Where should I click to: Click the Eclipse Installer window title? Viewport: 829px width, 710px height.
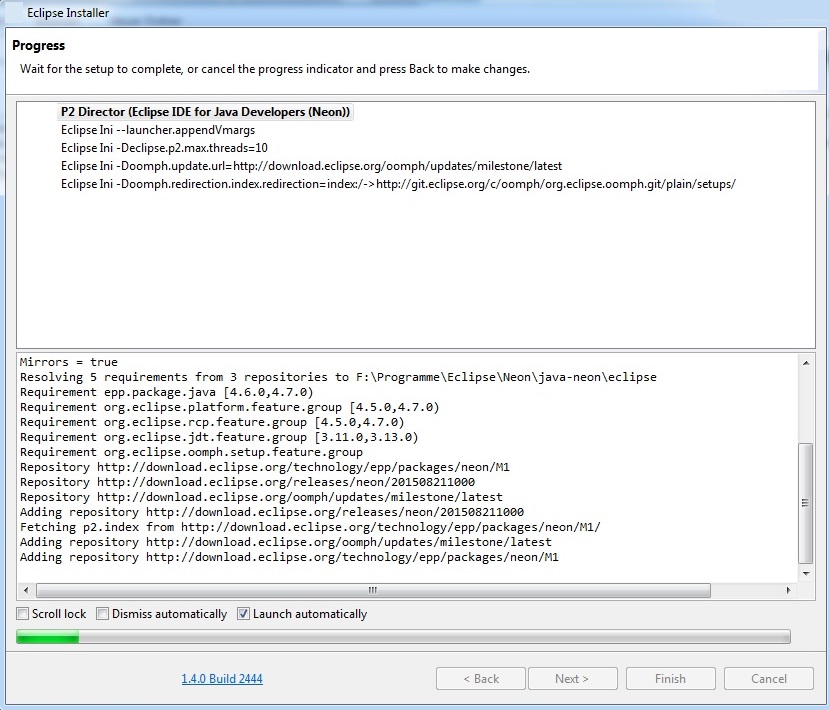pyautogui.click(x=68, y=13)
